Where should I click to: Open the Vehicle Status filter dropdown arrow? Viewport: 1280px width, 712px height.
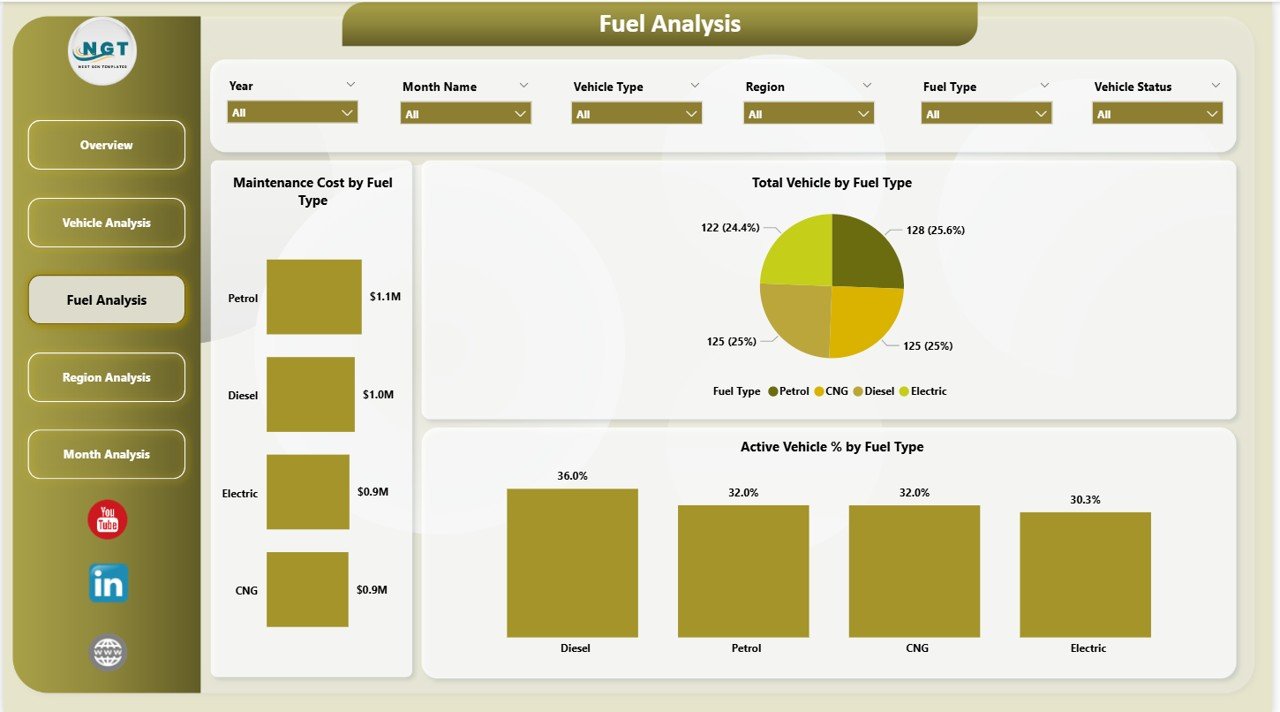point(1215,86)
